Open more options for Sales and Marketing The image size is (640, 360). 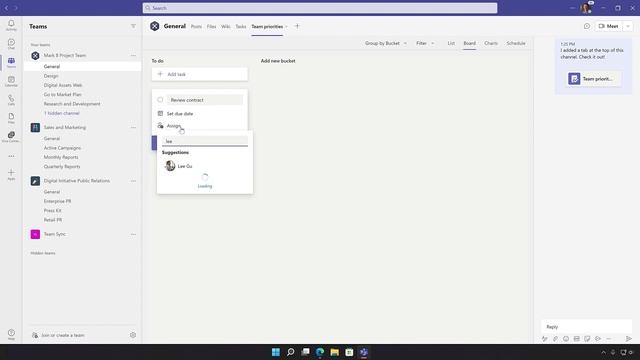pyautogui.click(x=133, y=127)
